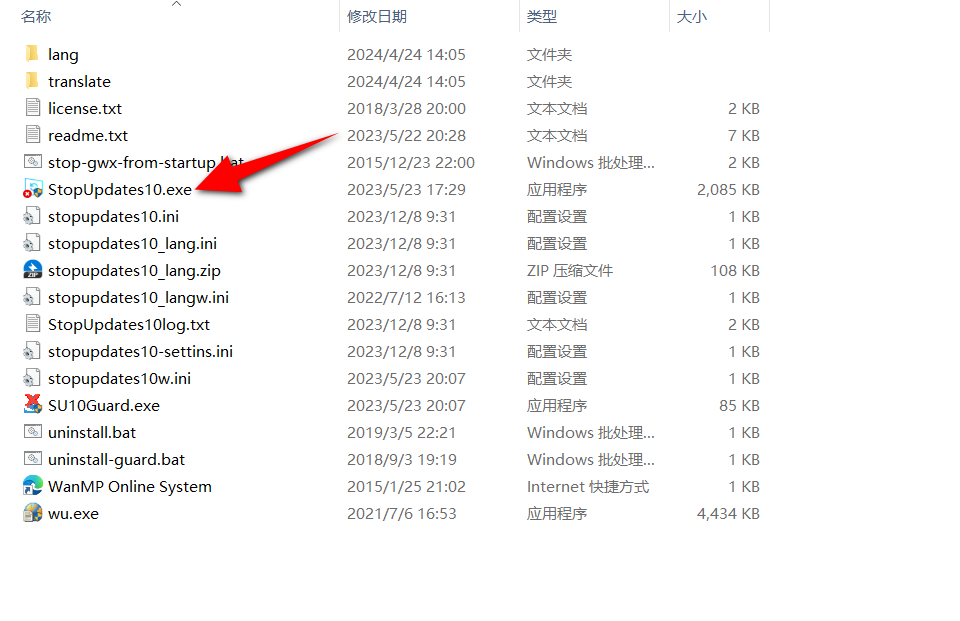Click the 4,434 KB size value
The image size is (960, 621).
[x=728, y=513]
